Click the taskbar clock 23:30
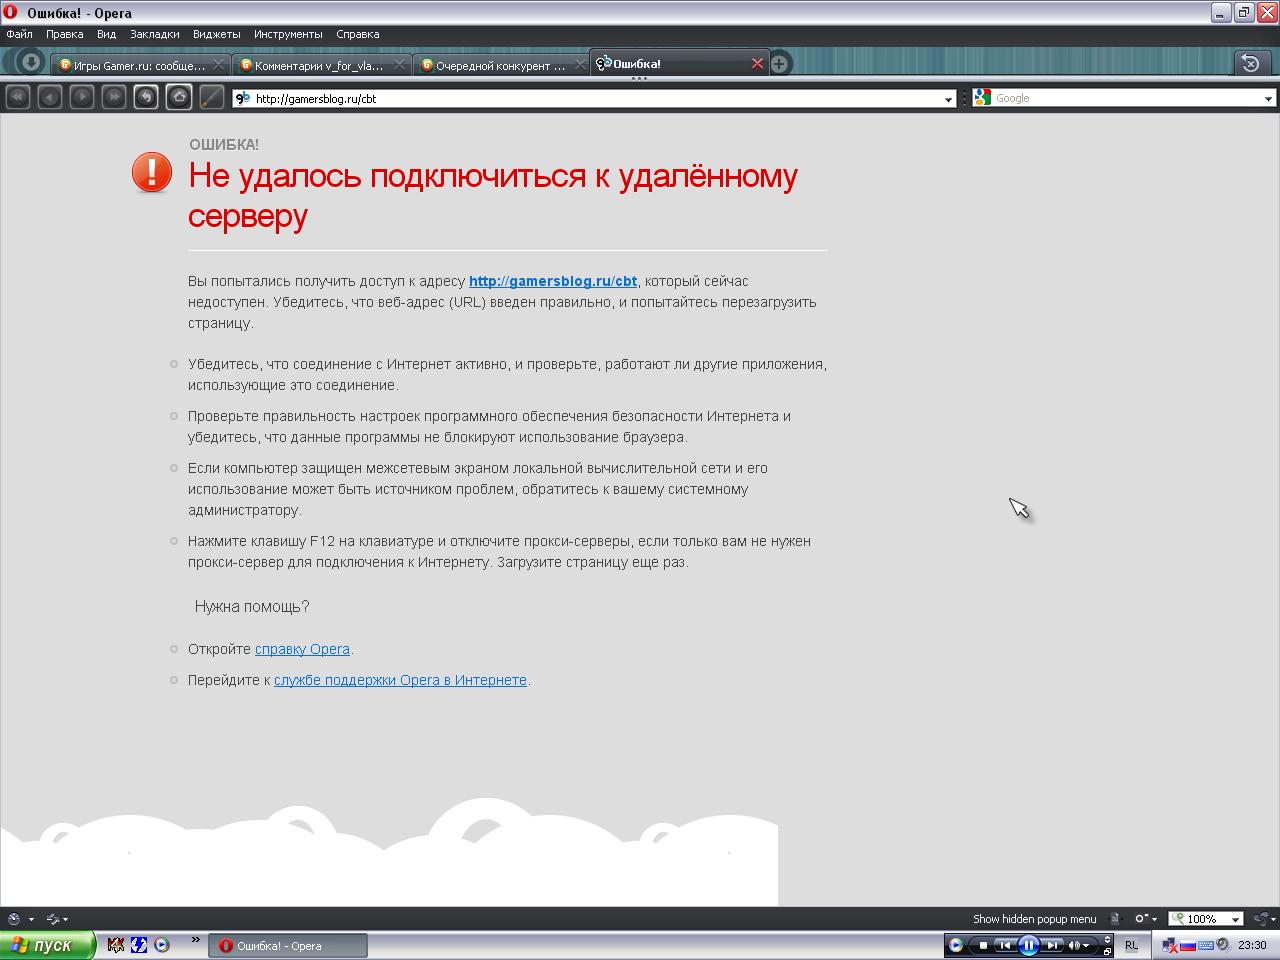The height and width of the screenshot is (960, 1280). (1252, 945)
